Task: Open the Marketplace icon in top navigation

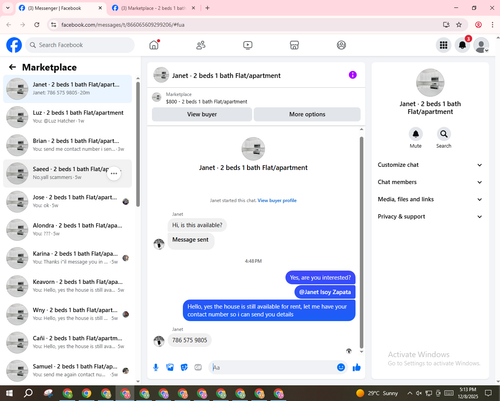Action: click(294, 45)
